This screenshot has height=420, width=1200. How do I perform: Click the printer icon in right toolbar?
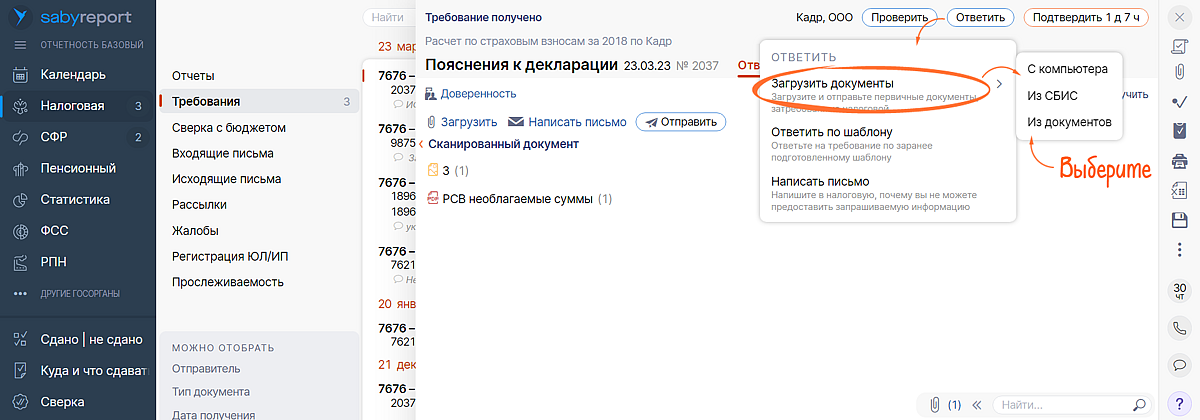click(x=1178, y=162)
